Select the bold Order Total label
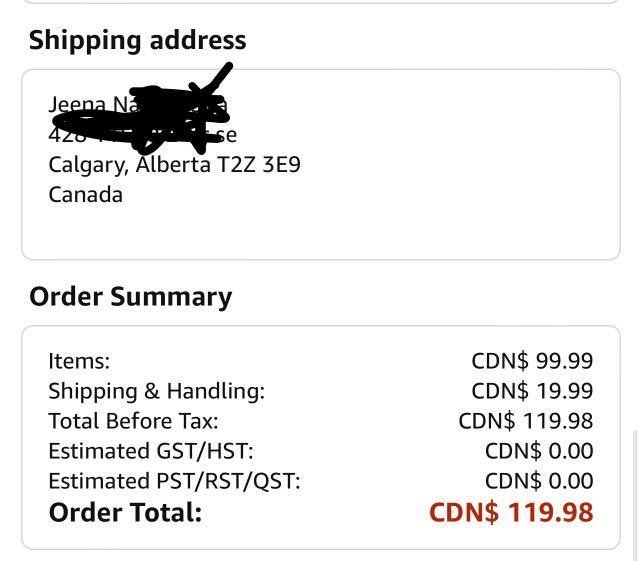Image resolution: width=640 pixels, height=561 pixels. (x=125, y=512)
